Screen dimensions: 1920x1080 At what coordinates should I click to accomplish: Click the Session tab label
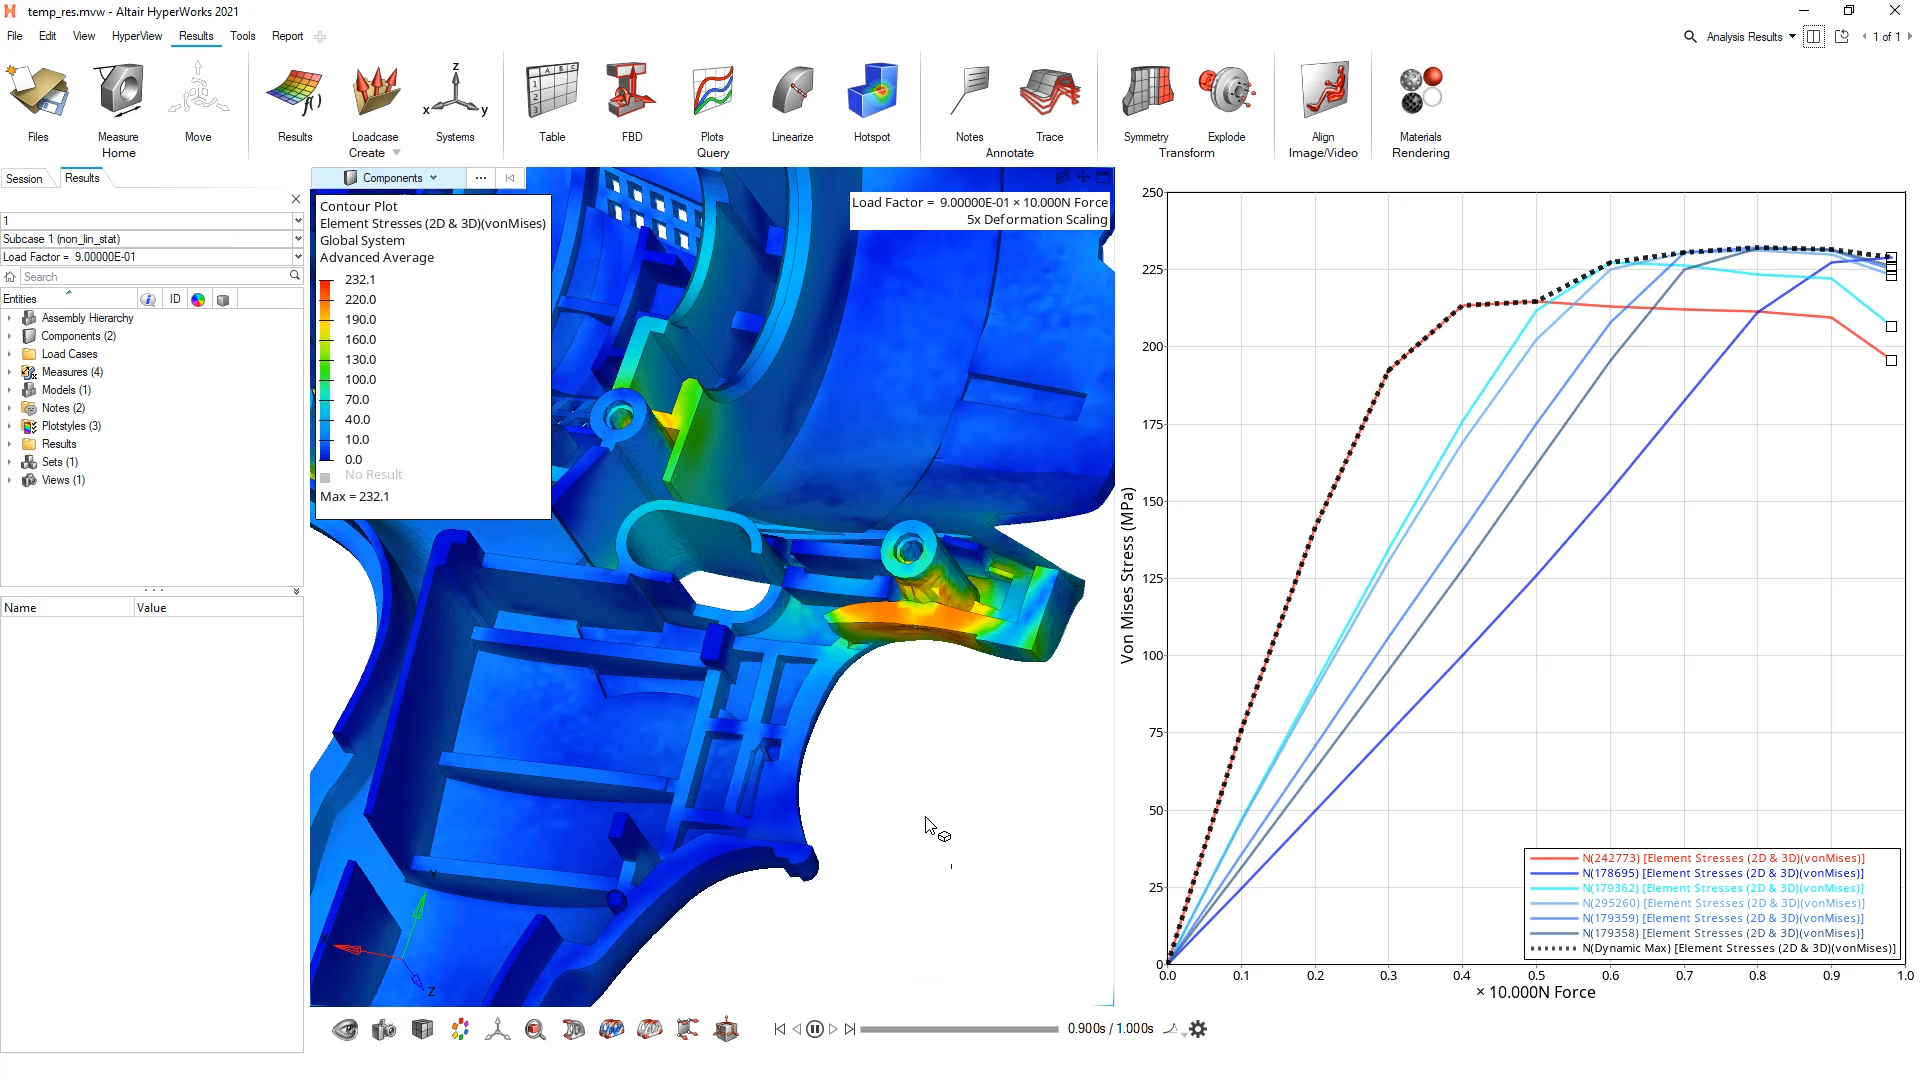[x=24, y=178]
